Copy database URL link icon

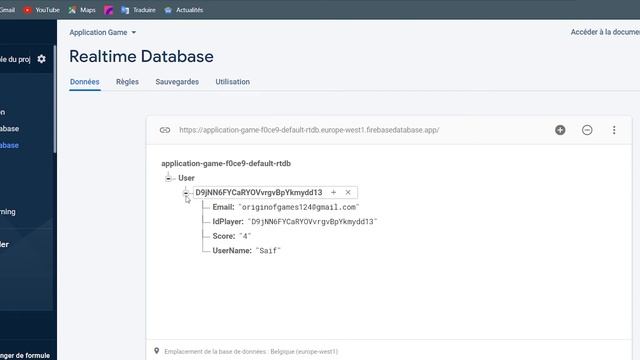click(x=165, y=130)
